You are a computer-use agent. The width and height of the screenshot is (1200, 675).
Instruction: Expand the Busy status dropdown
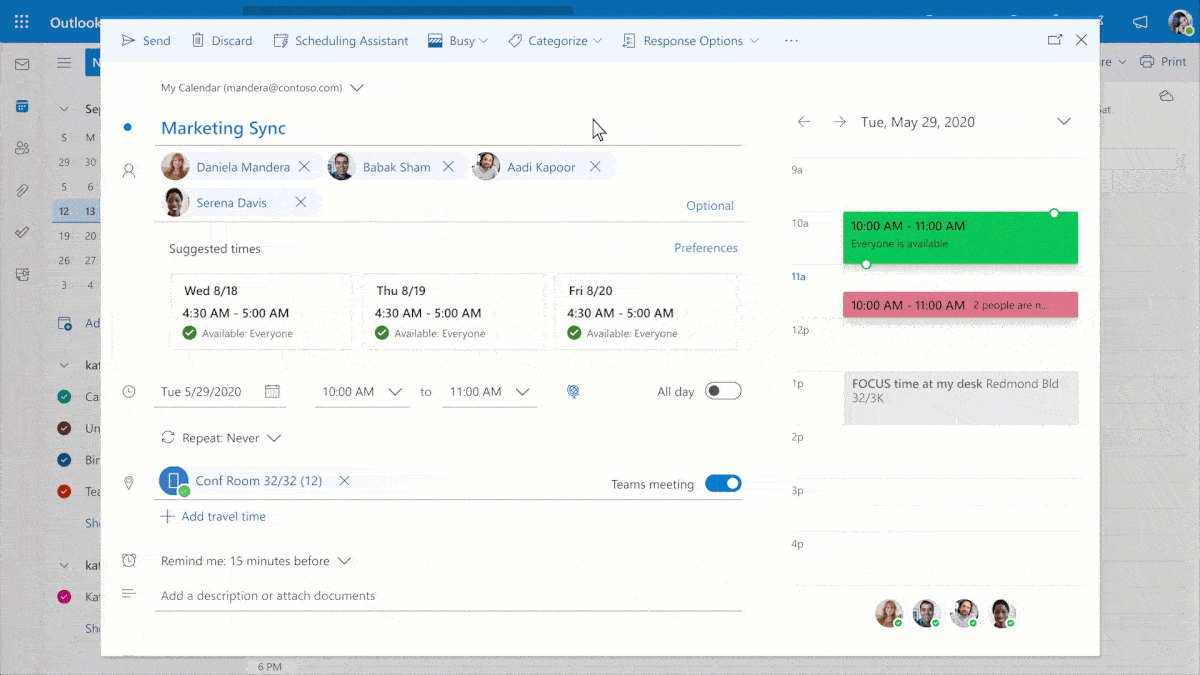click(458, 40)
